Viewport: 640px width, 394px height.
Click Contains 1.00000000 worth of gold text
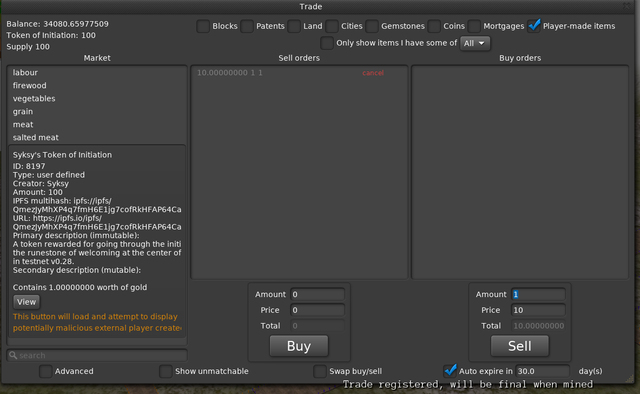80,287
